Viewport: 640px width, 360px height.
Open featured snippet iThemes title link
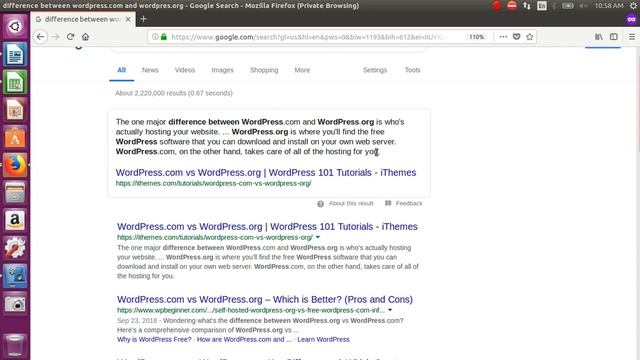[x=266, y=173]
